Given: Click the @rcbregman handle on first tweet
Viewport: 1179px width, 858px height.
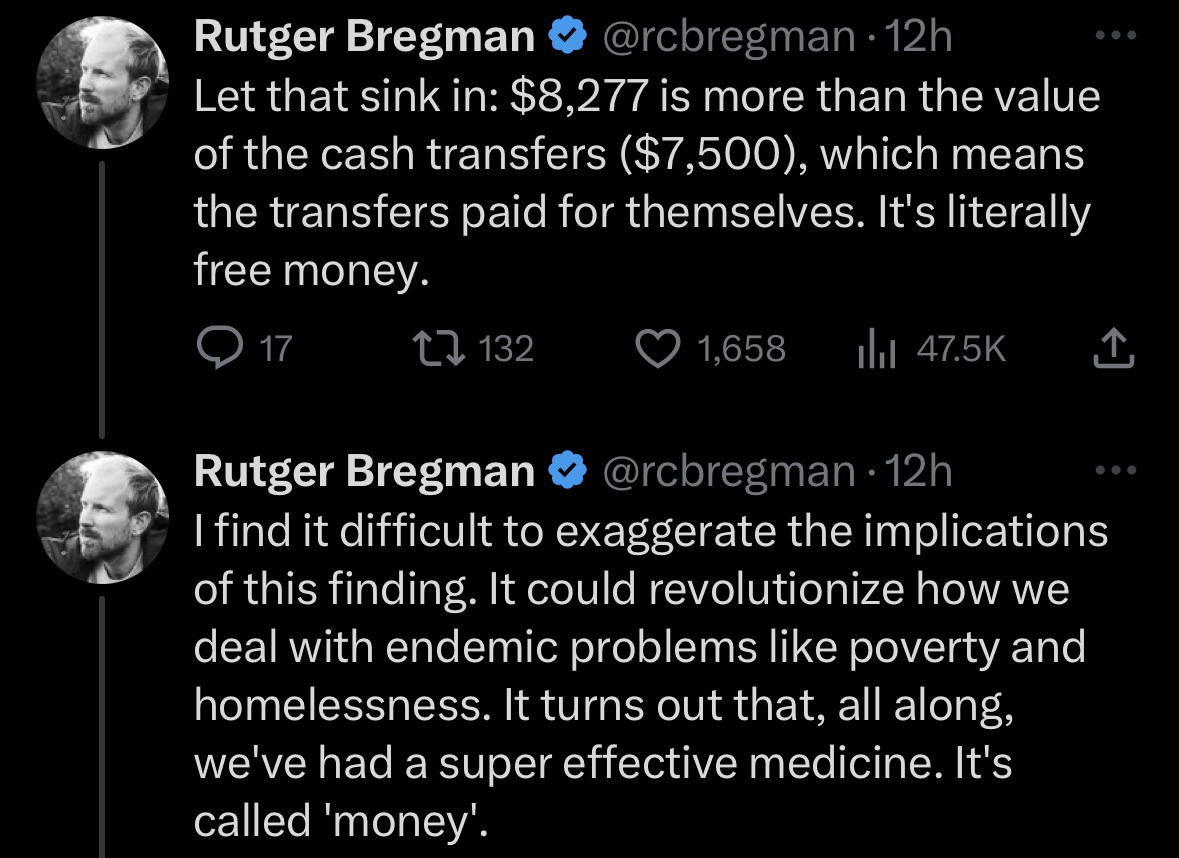Looking at the screenshot, I should (x=728, y=38).
